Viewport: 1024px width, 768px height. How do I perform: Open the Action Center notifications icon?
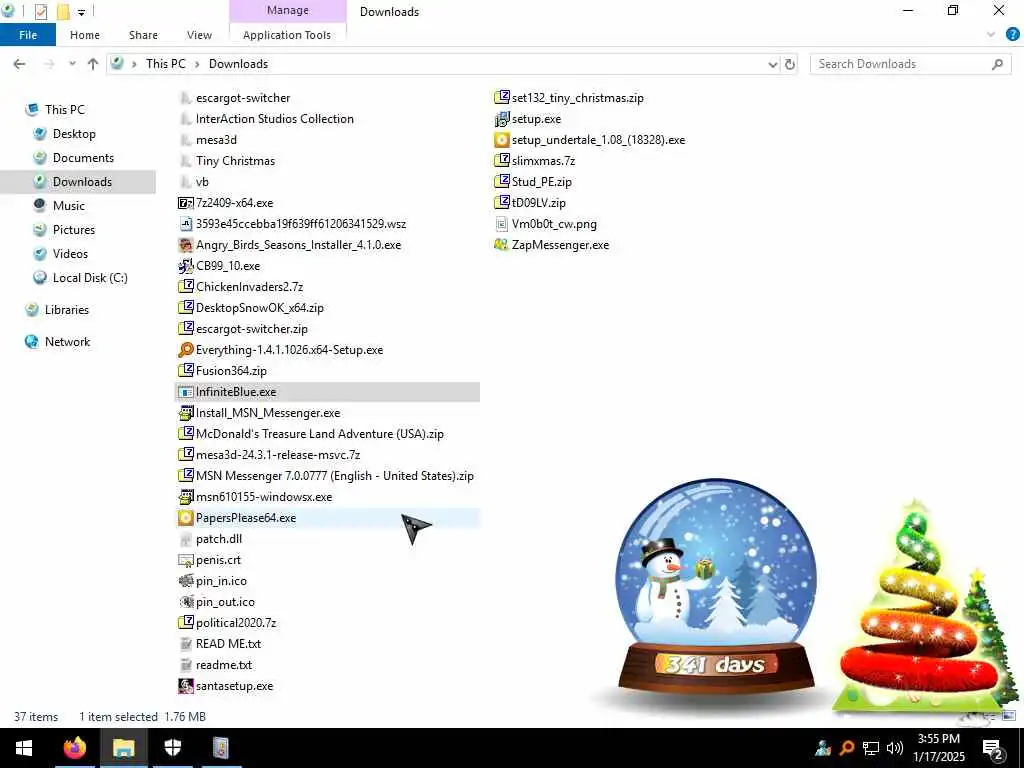coord(993,749)
